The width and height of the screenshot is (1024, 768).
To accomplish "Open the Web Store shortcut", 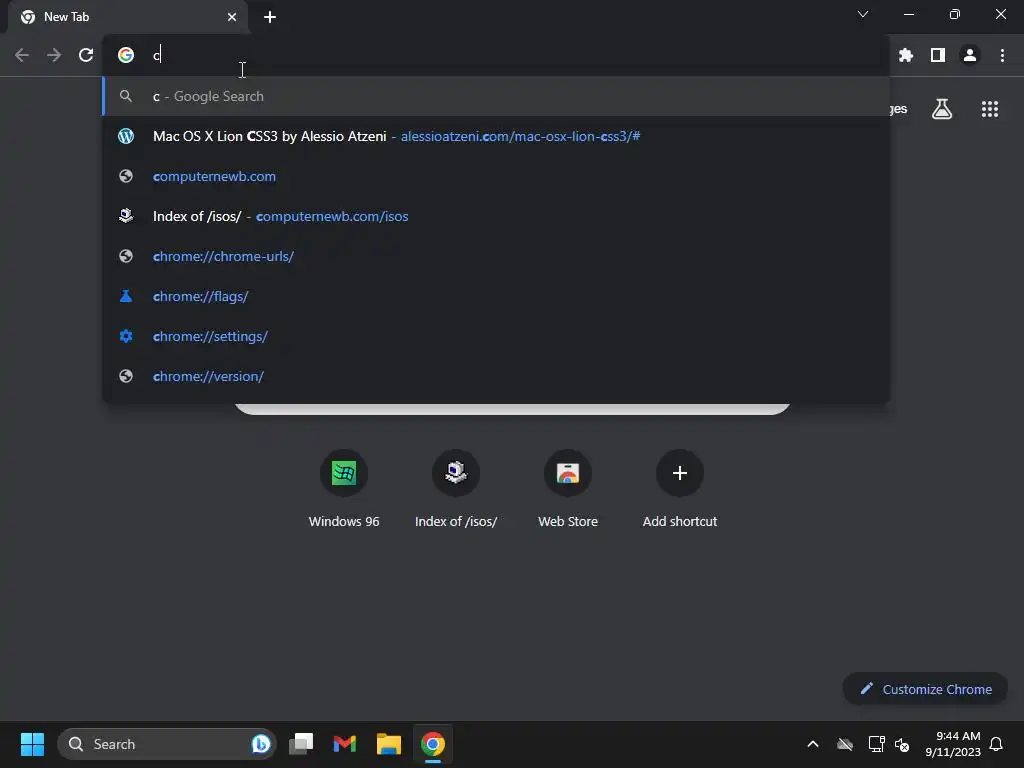I will [568, 488].
